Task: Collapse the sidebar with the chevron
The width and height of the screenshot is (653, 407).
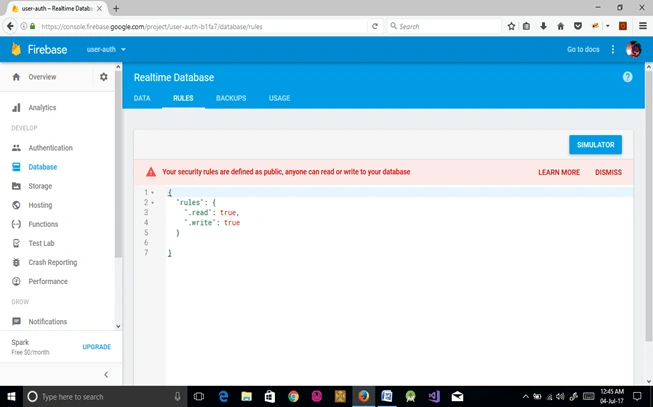Action: click(x=106, y=375)
